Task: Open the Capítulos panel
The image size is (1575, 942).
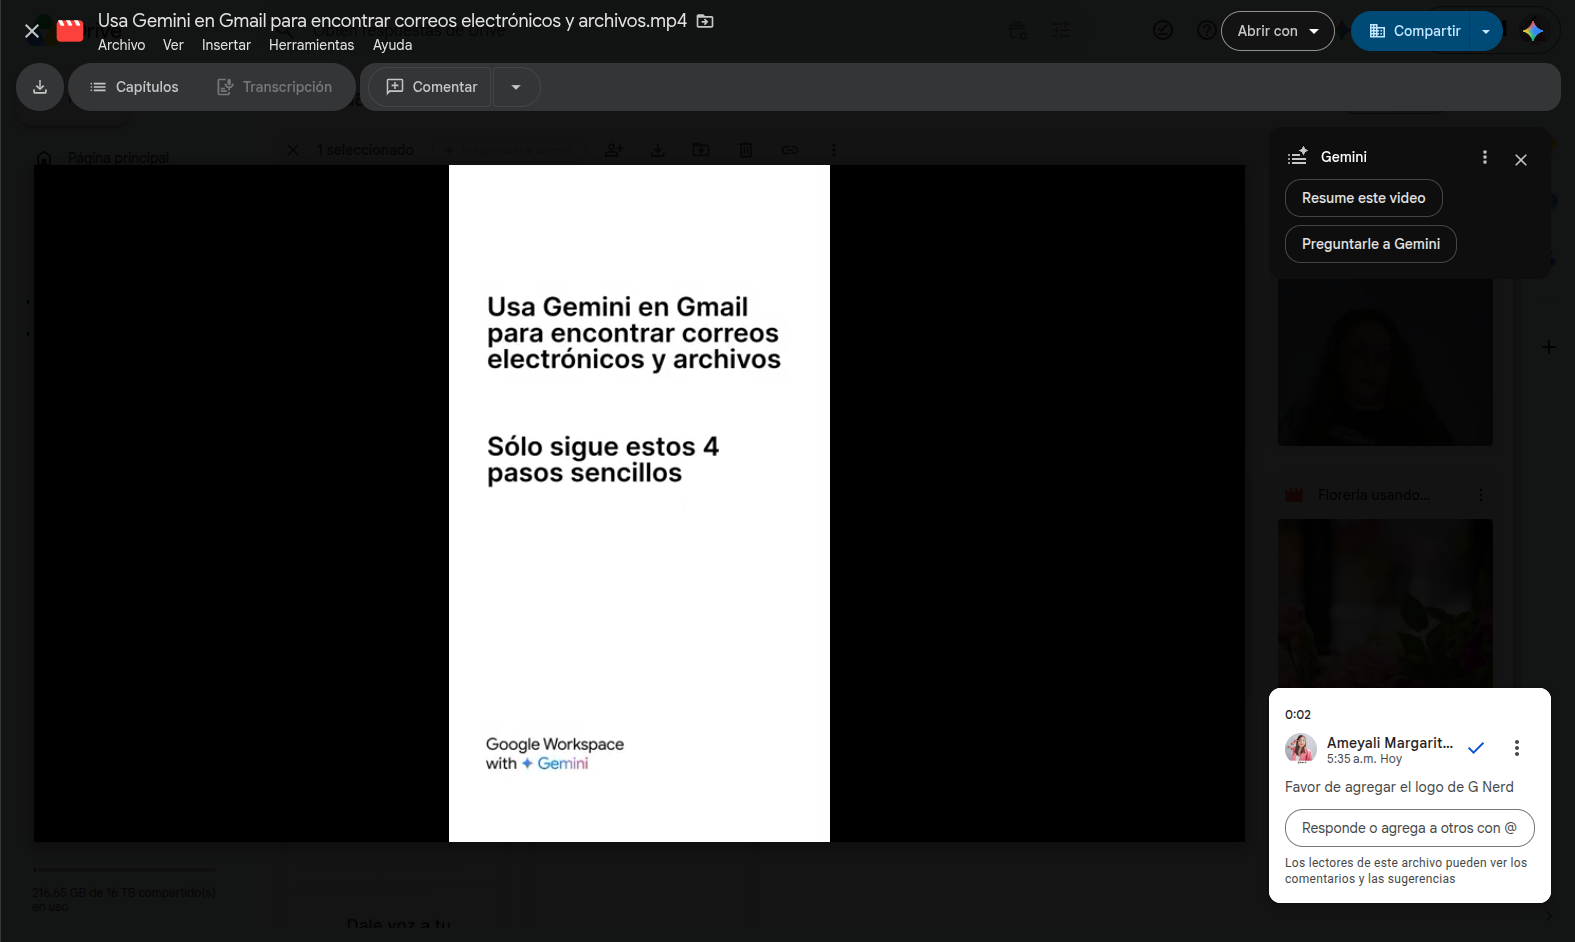Action: click(135, 87)
